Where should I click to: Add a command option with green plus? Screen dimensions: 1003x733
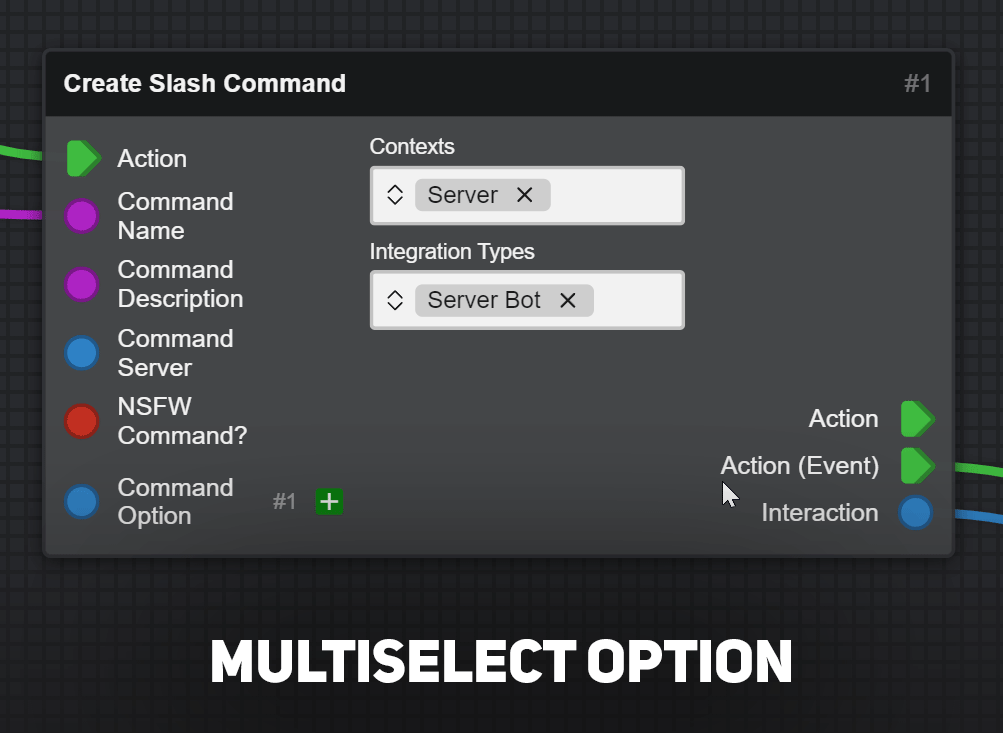[x=329, y=501]
